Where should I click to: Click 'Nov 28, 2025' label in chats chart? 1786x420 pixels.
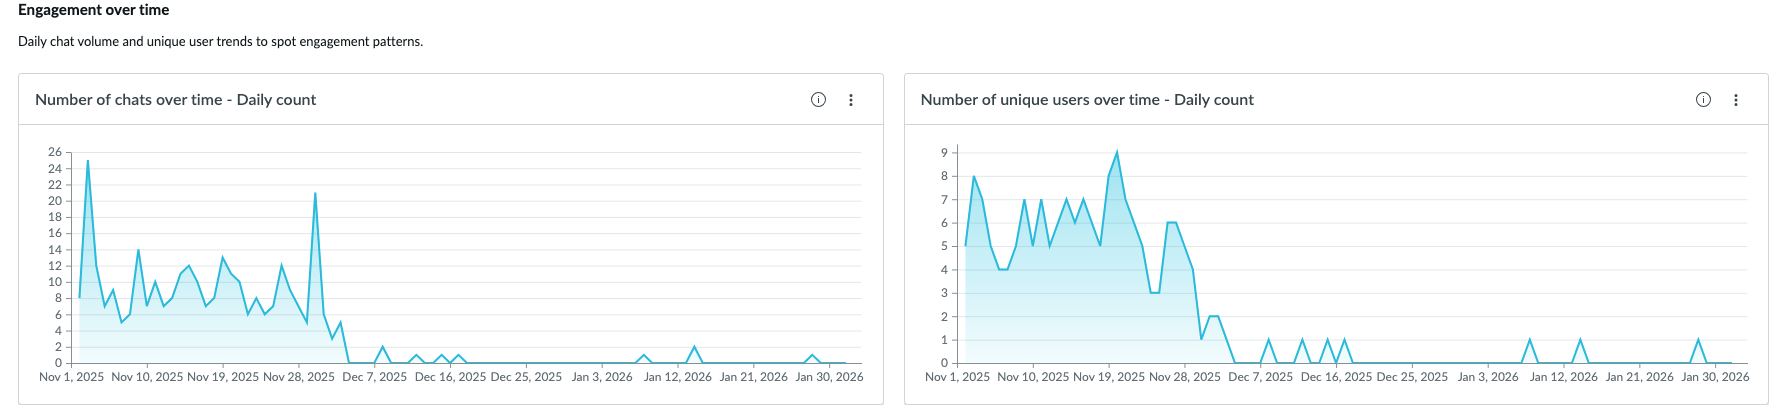299,377
